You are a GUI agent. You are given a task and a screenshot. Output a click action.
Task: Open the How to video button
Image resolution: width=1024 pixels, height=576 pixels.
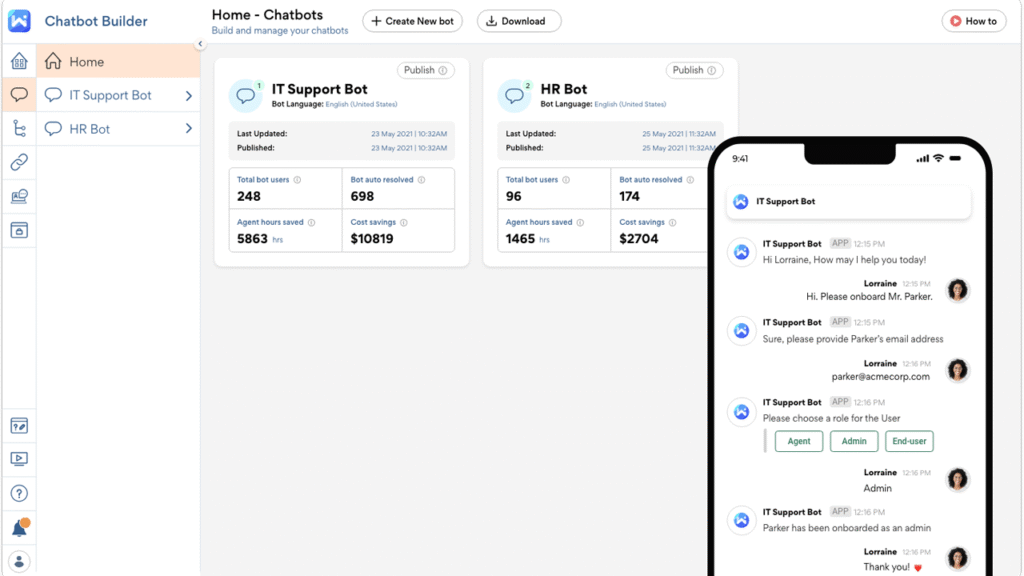coord(973,21)
